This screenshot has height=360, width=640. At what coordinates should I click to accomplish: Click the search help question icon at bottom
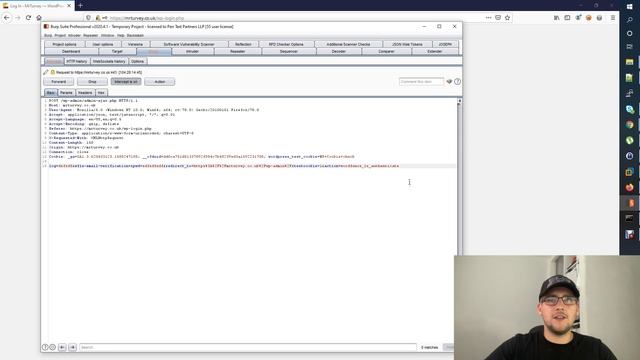45,347
